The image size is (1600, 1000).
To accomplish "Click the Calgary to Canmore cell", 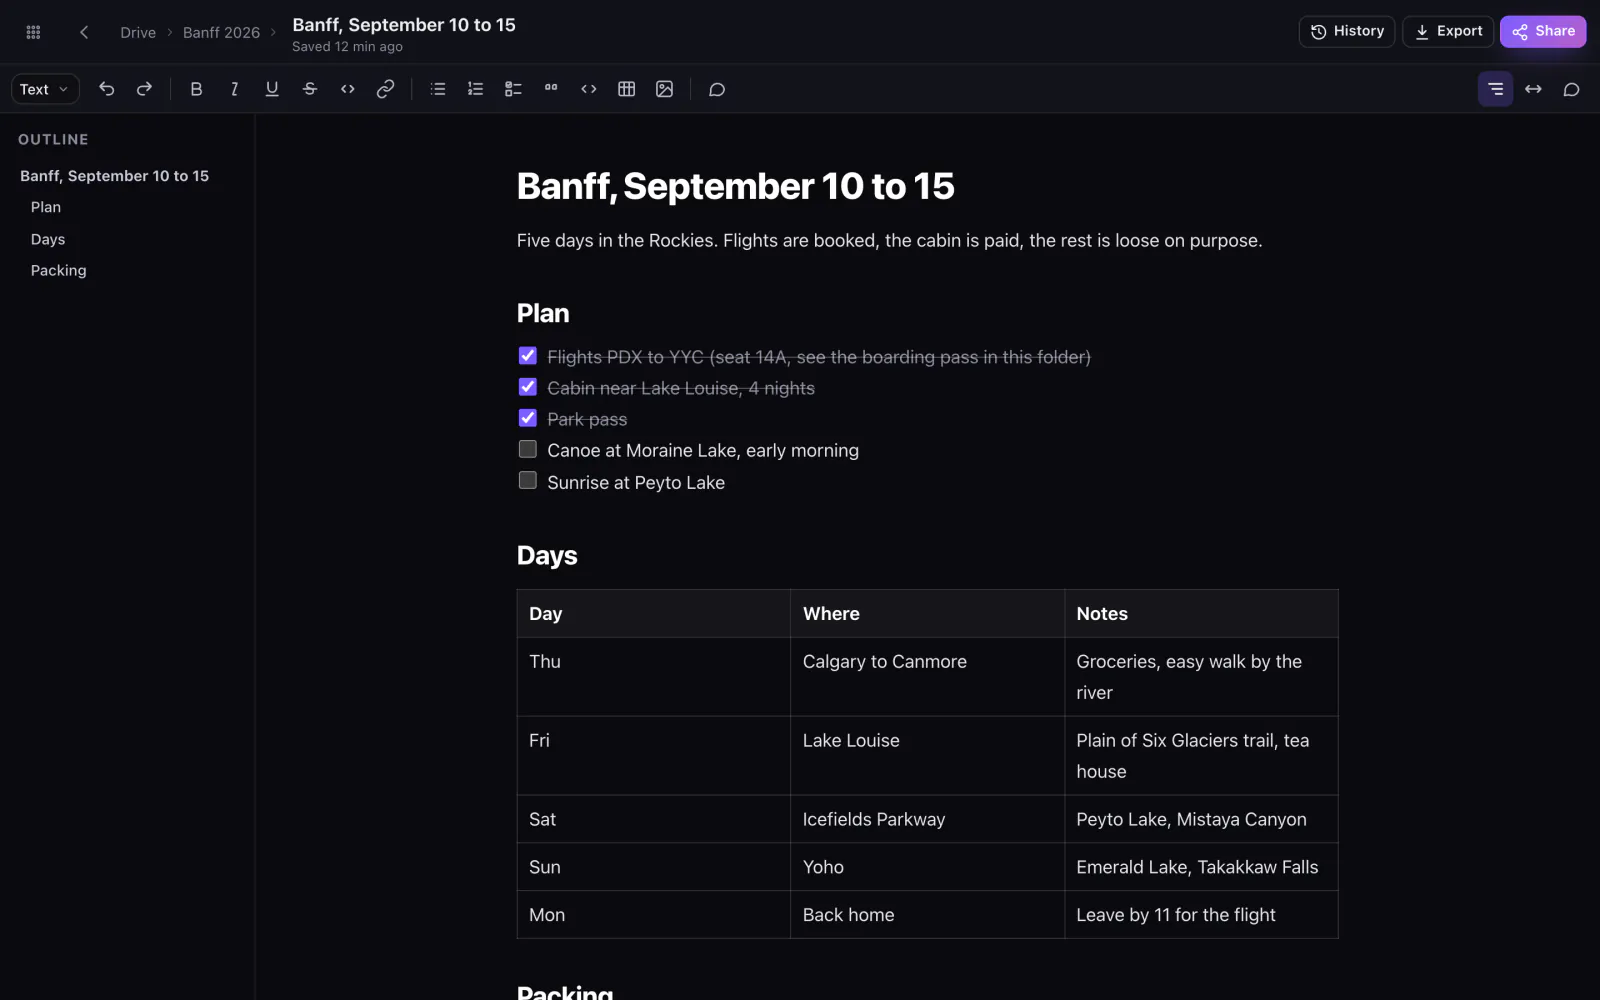I will (927, 677).
